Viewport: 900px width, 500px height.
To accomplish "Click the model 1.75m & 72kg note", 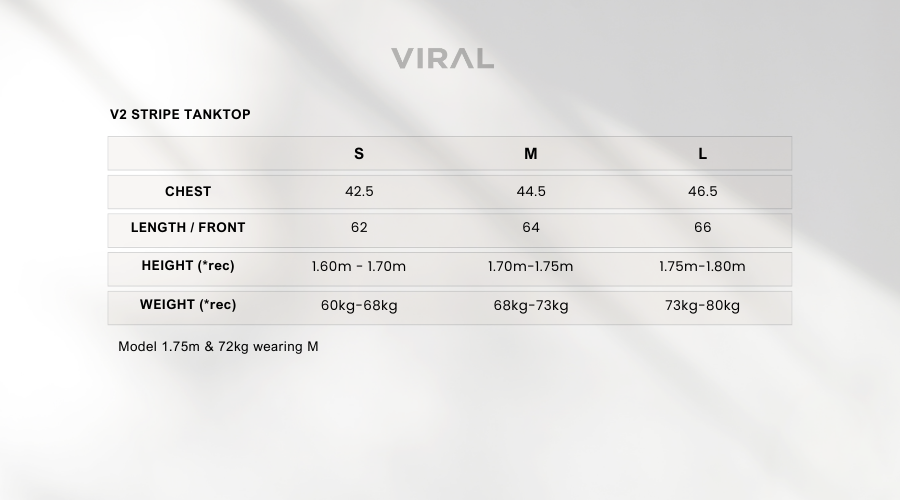I will coord(218,347).
